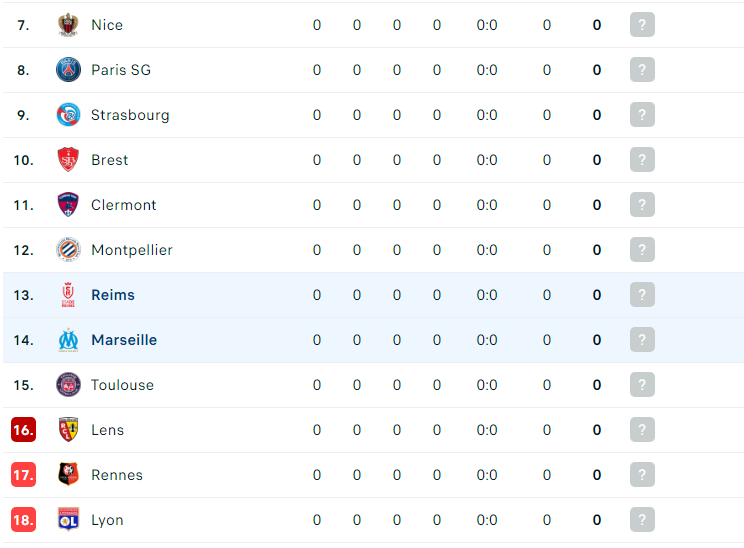Click the Lens club crest

(x=68, y=429)
